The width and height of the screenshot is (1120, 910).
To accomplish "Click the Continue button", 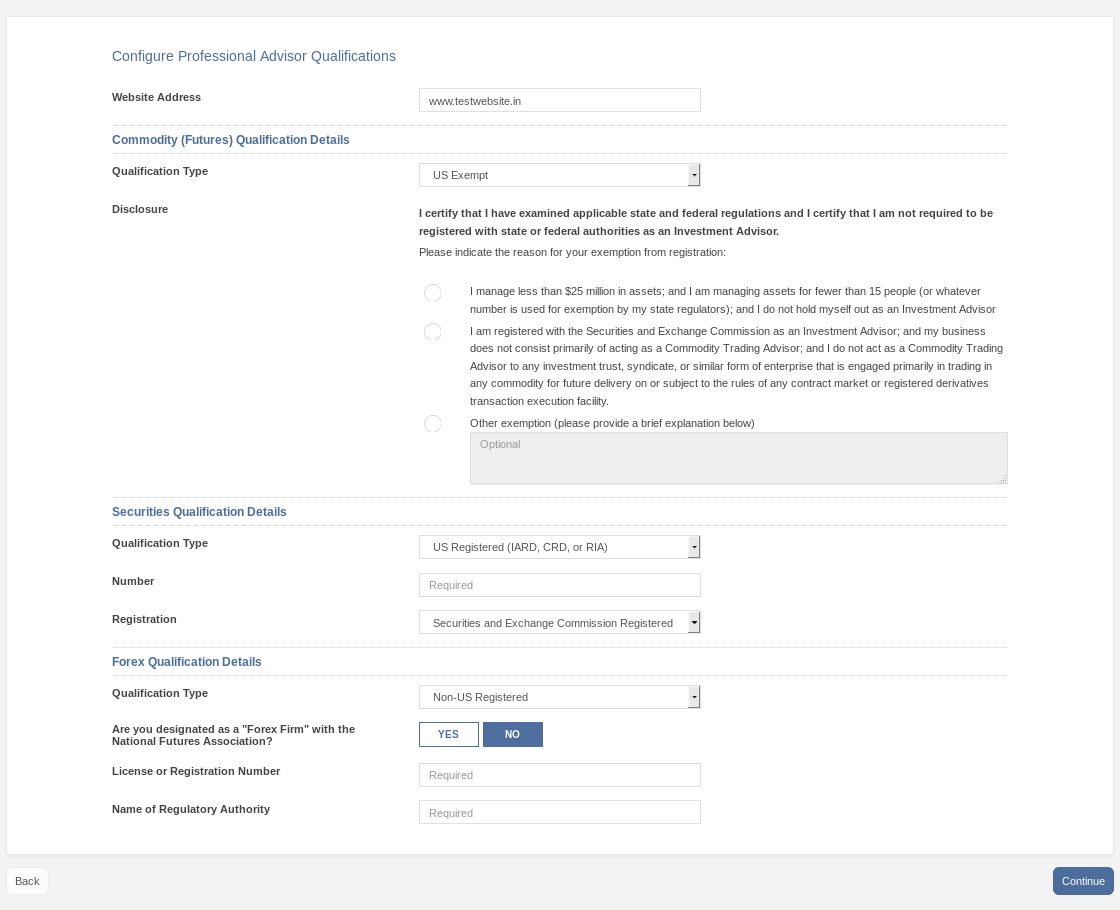I will pyautogui.click(x=1083, y=881).
